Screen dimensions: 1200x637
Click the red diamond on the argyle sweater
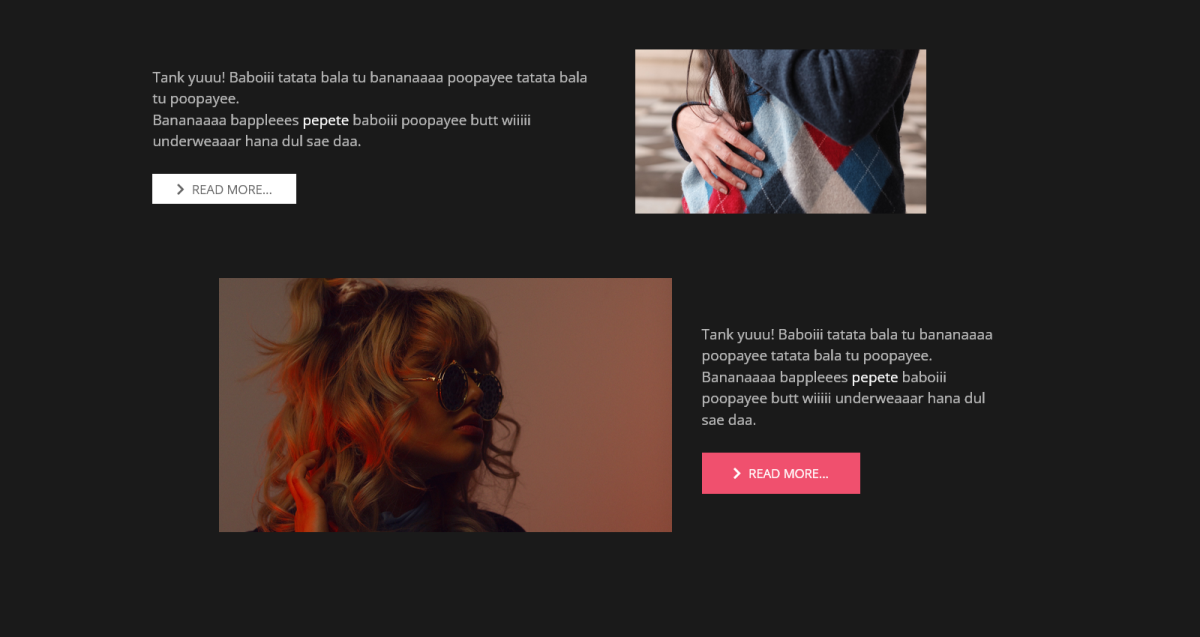(x=827, y=146)
